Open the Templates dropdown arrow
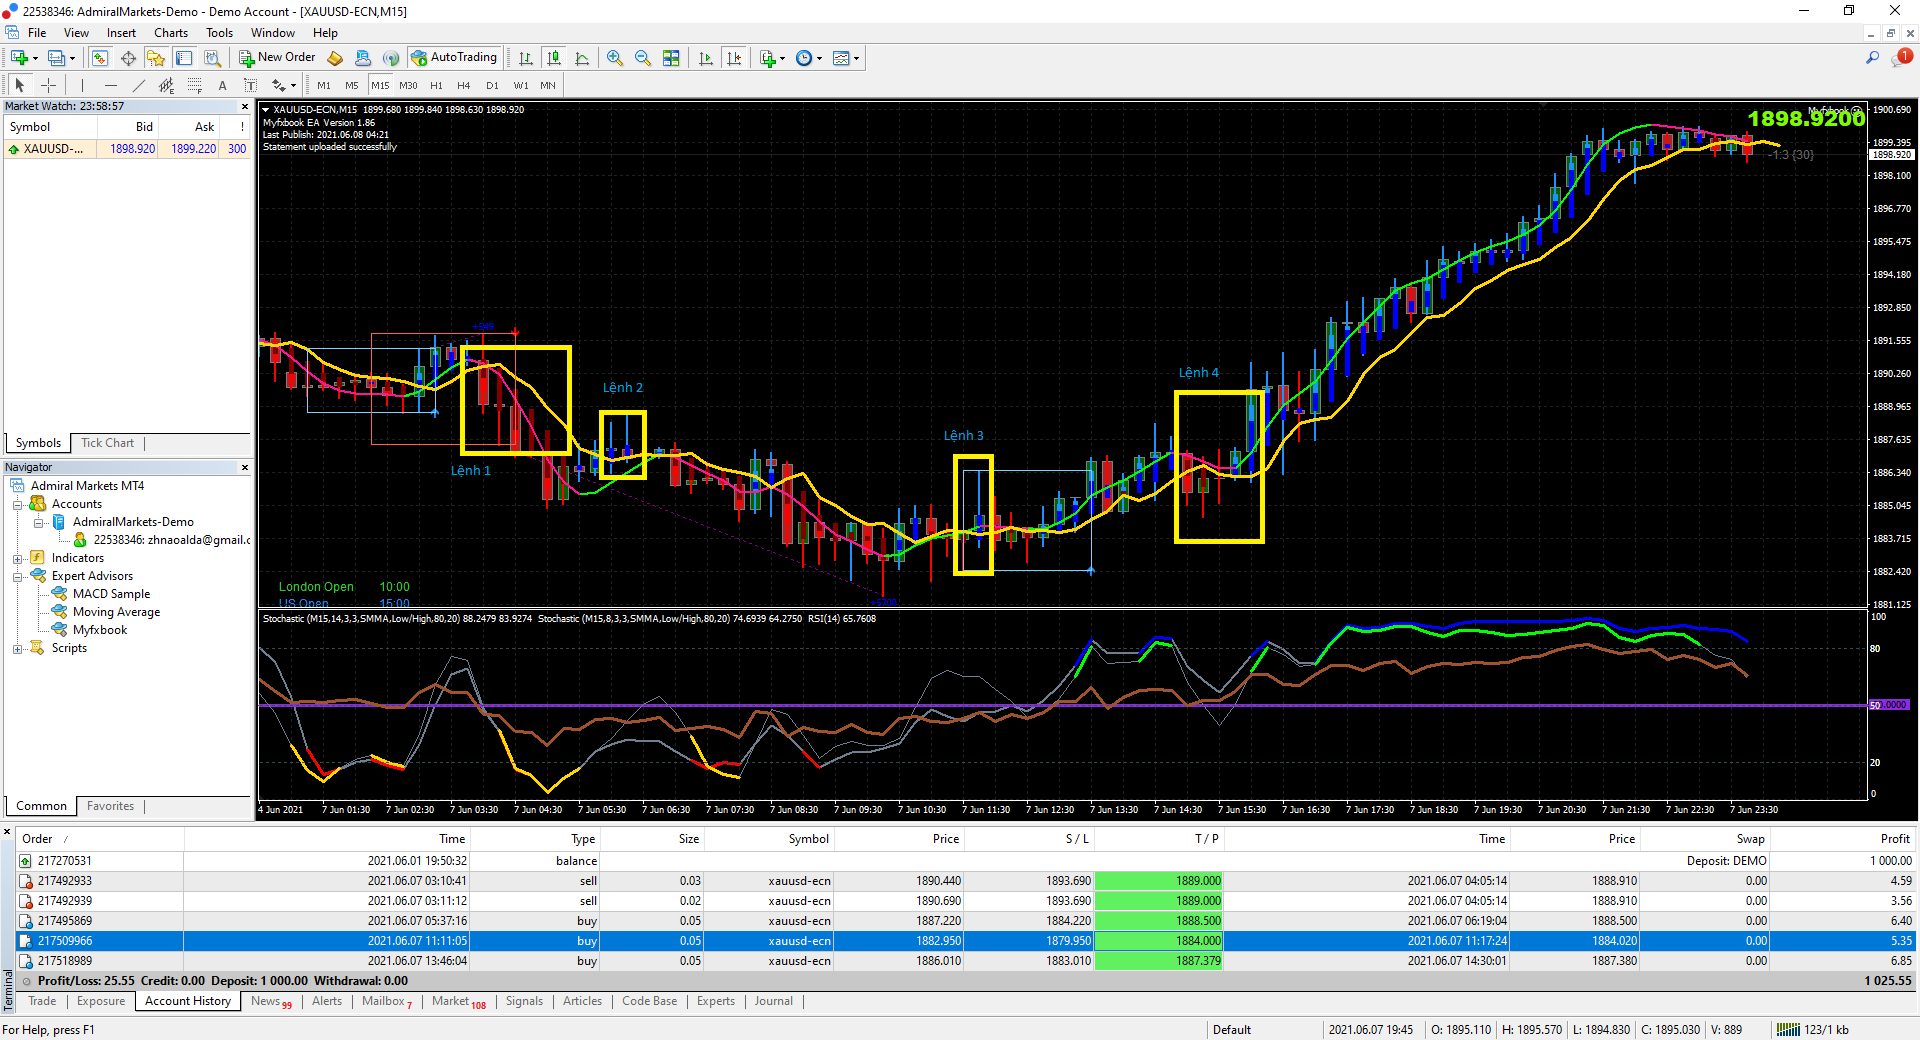 coord(857,58)
